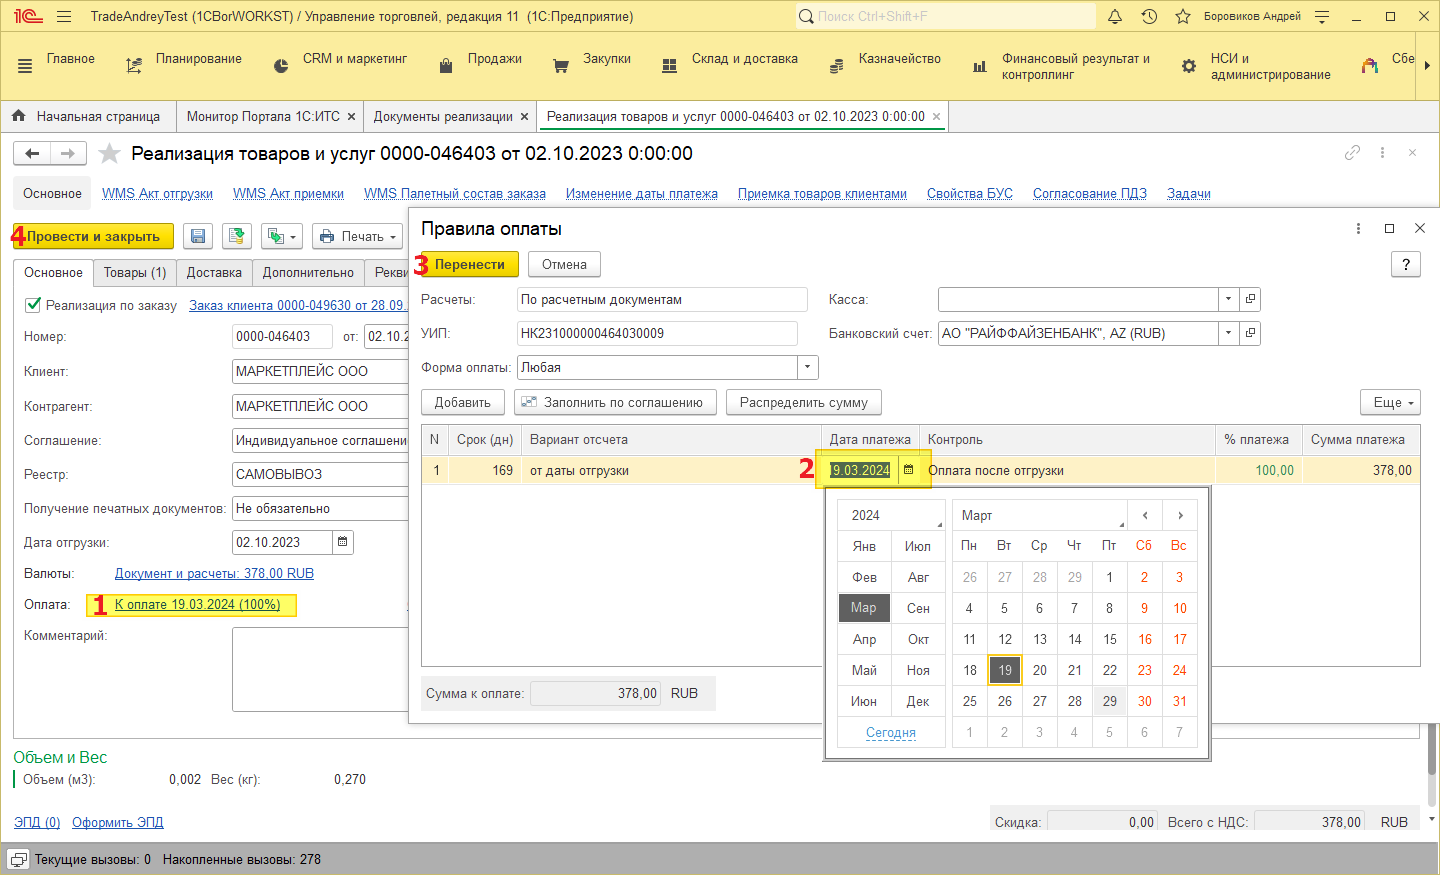
Task: Switch to Документы реализации tab
Action: 443,117
